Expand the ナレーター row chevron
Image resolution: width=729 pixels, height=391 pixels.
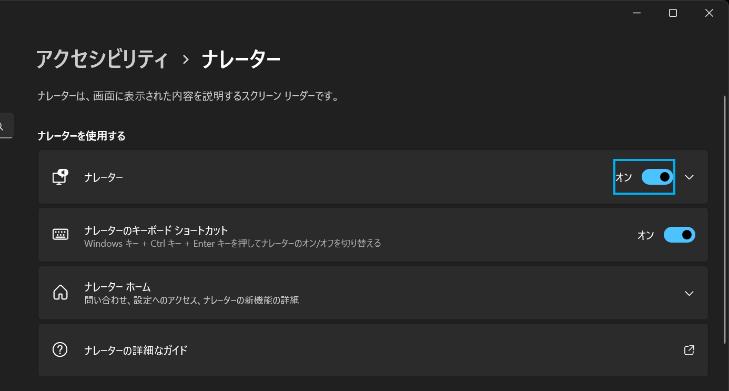689,177
